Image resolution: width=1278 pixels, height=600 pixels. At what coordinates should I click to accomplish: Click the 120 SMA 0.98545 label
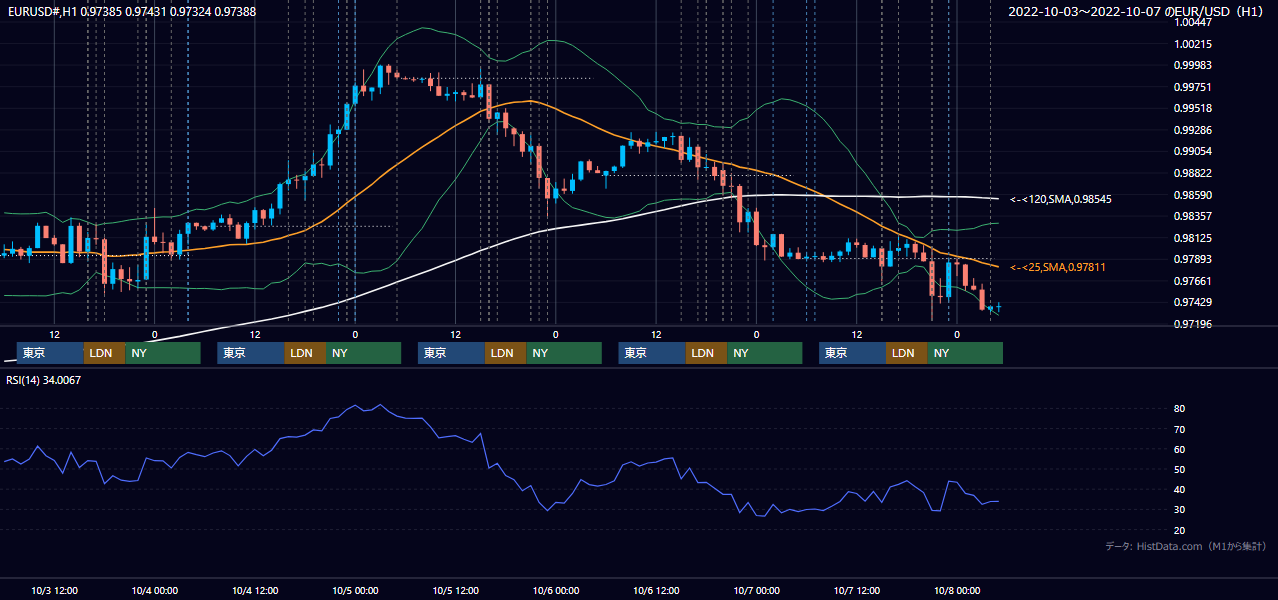coord(1060,199)
